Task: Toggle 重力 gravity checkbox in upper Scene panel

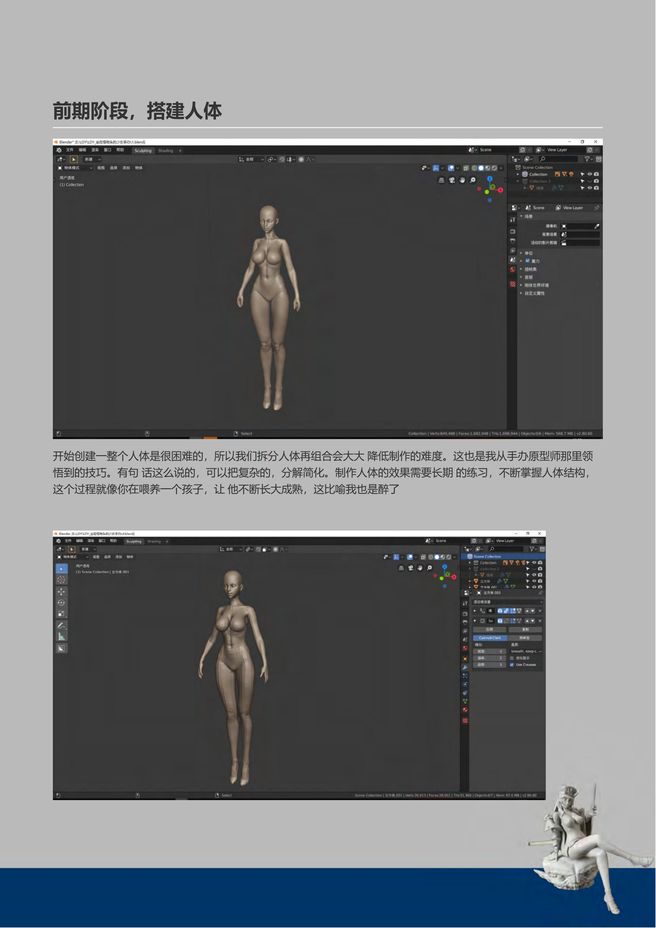Action: pyautogui.click(x=528, y=260)
